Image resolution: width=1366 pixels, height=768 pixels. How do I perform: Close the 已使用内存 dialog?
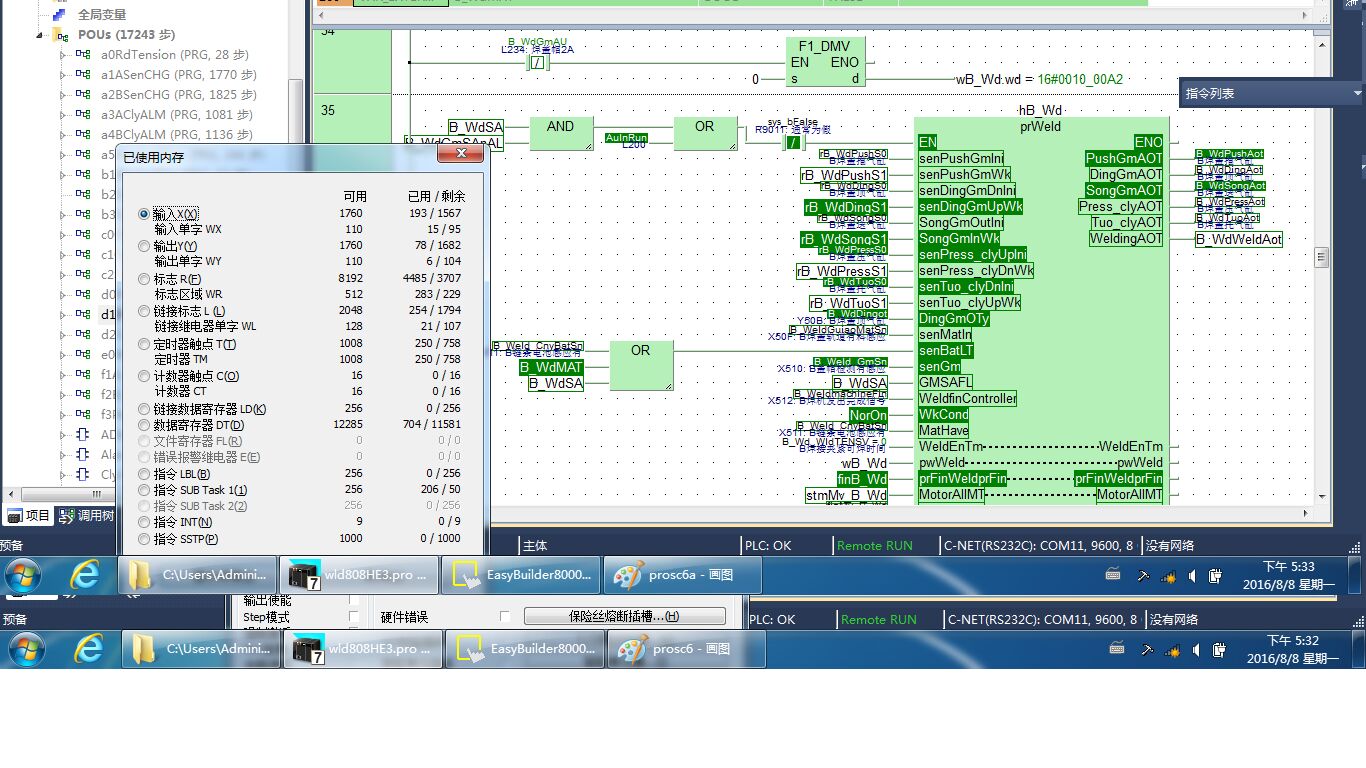[461, 155]
